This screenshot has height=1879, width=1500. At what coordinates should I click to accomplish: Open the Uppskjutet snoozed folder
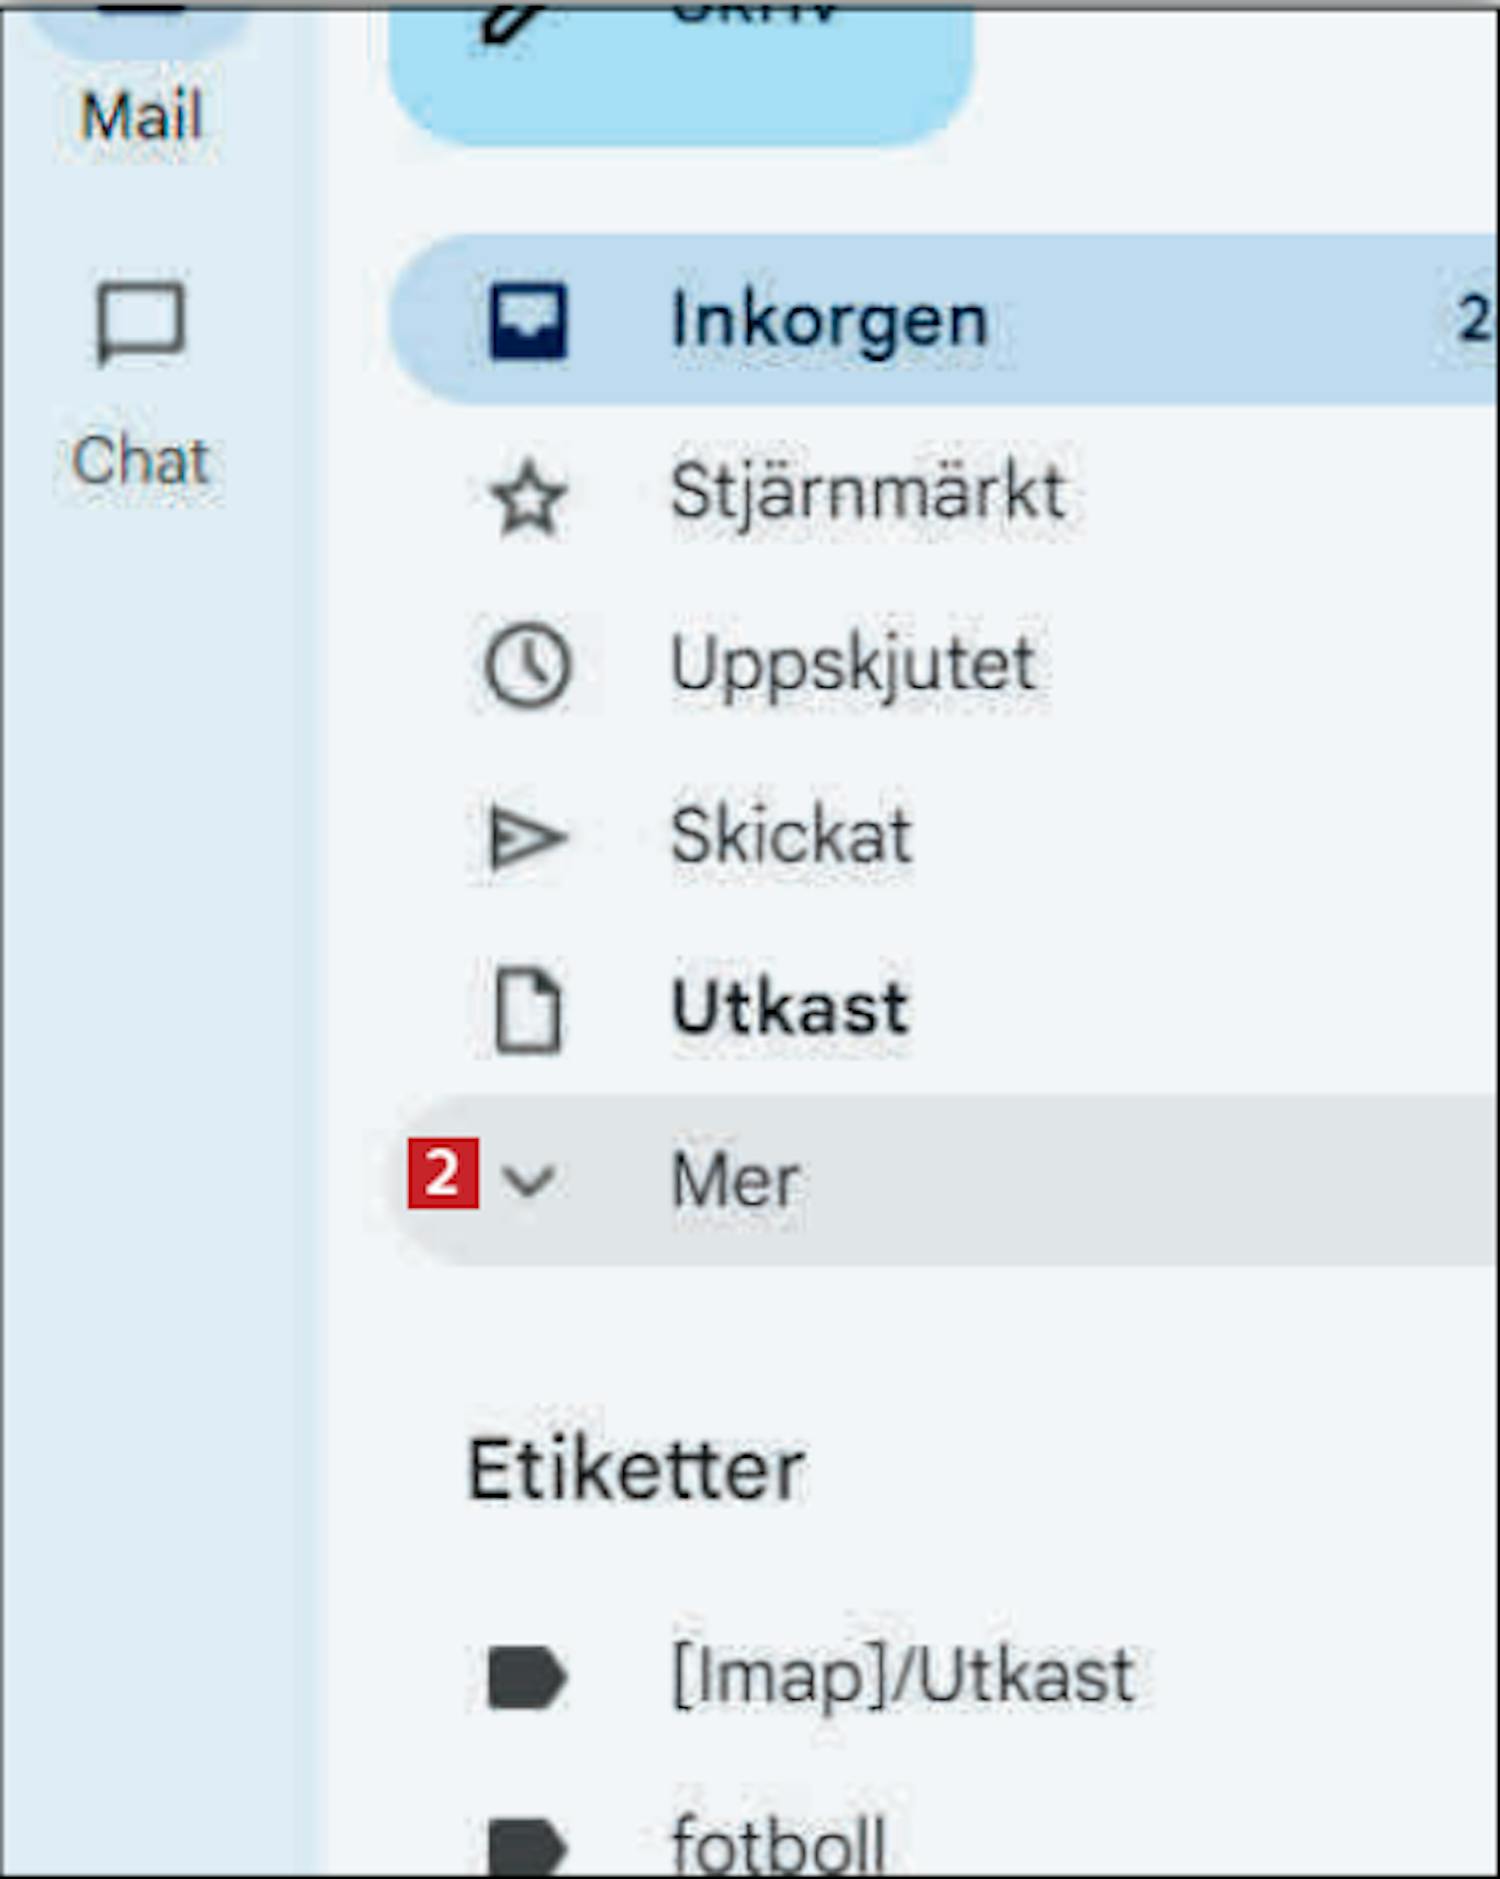853,666
